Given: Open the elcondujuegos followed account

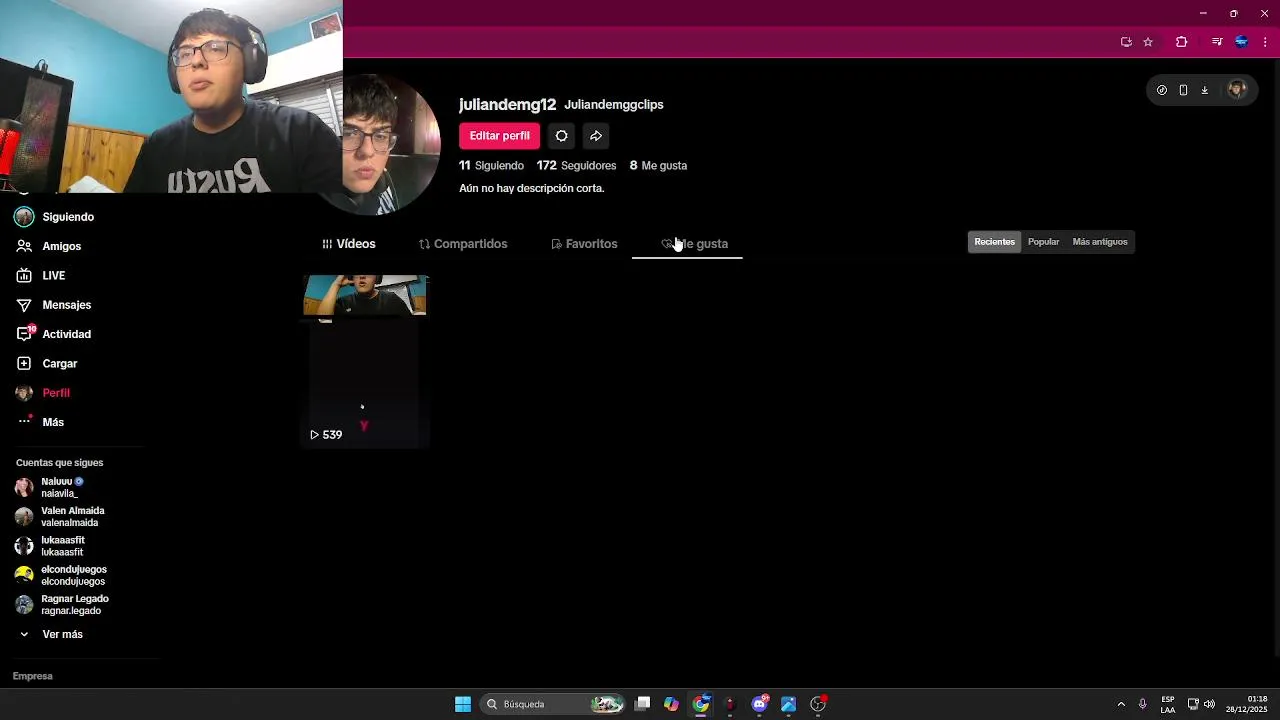Looking at the screenshot, I should (x=60, y=575).
